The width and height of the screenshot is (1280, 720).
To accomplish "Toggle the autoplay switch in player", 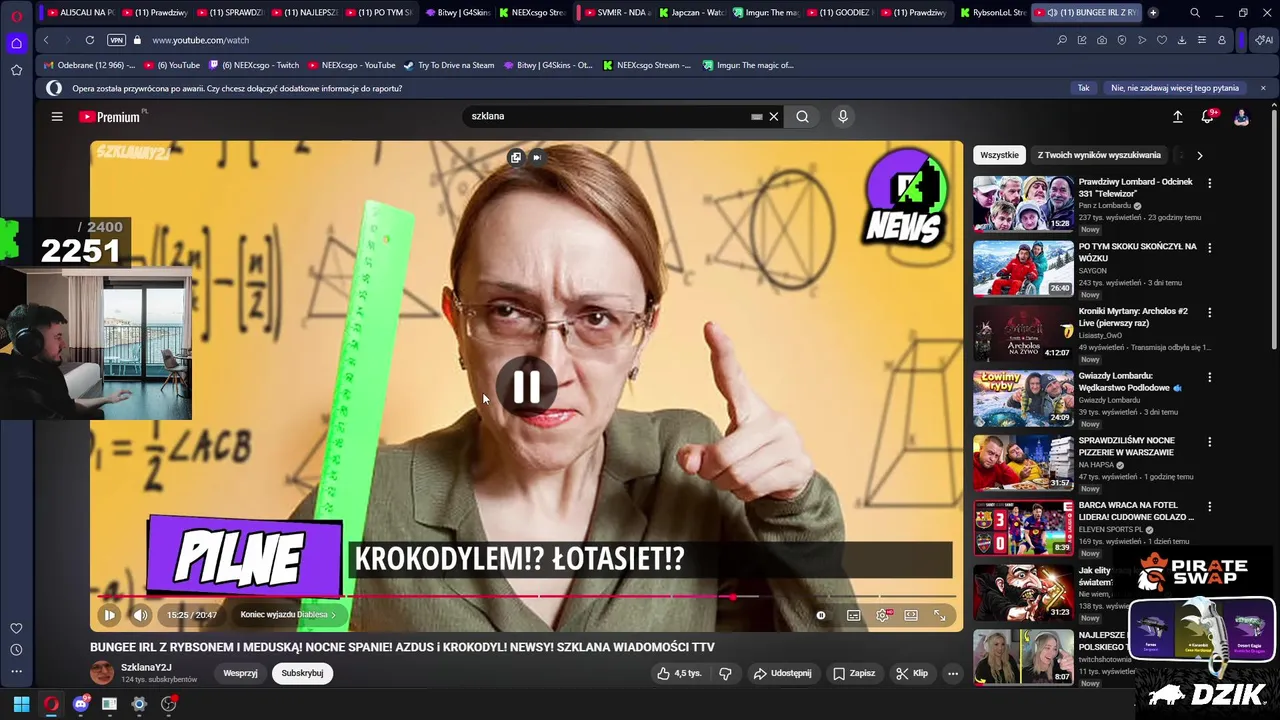I will pos(821,615).
